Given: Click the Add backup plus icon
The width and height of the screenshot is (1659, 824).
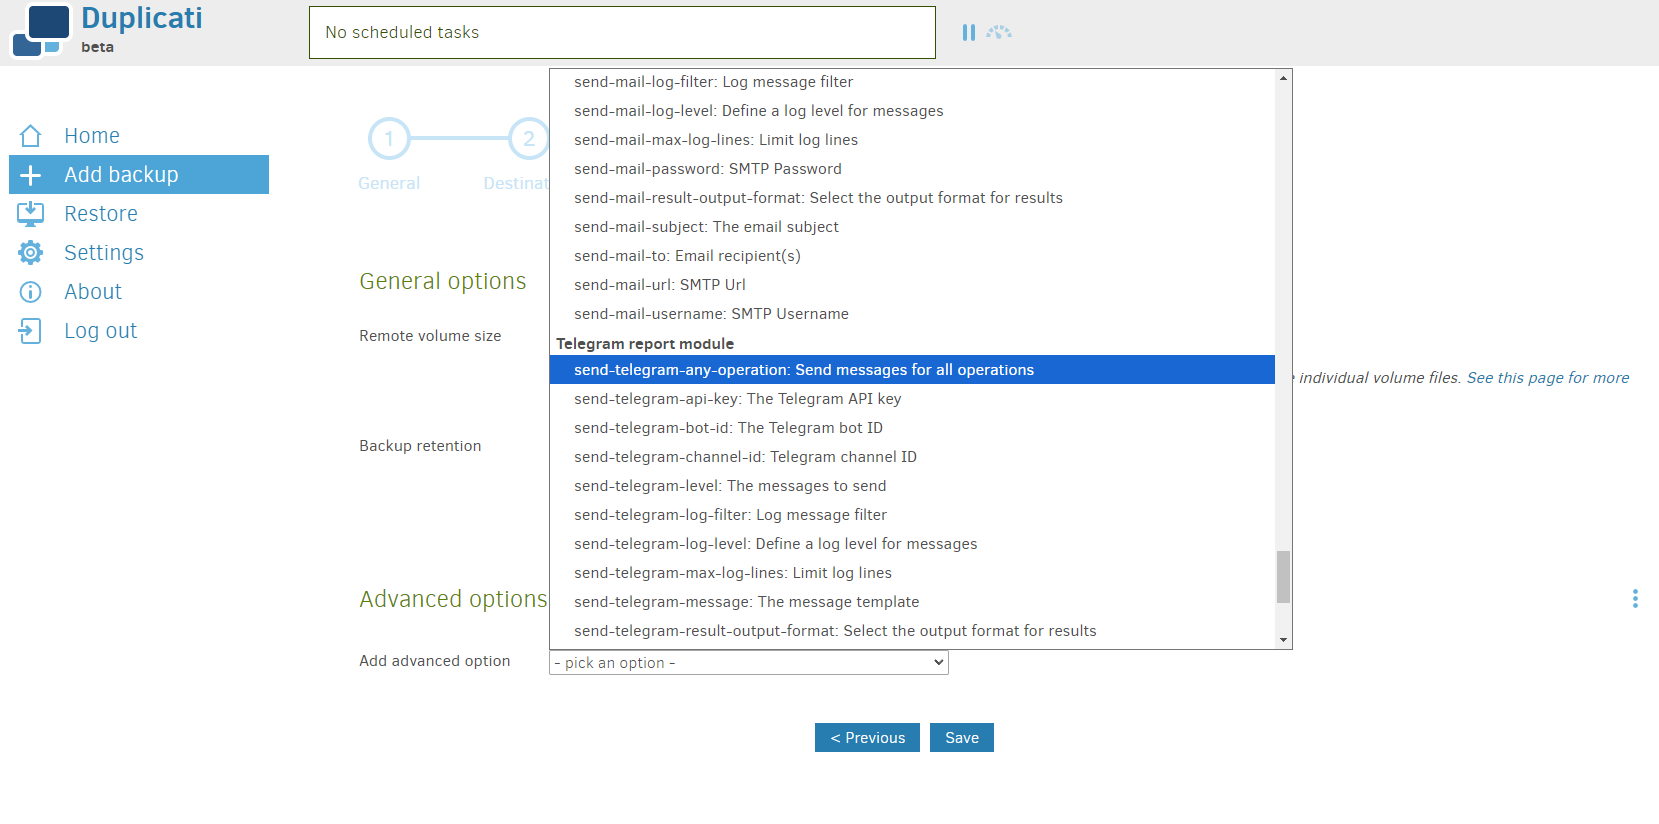Looking at the screenshot, I should pyautogui.click(x=31, y=175).
